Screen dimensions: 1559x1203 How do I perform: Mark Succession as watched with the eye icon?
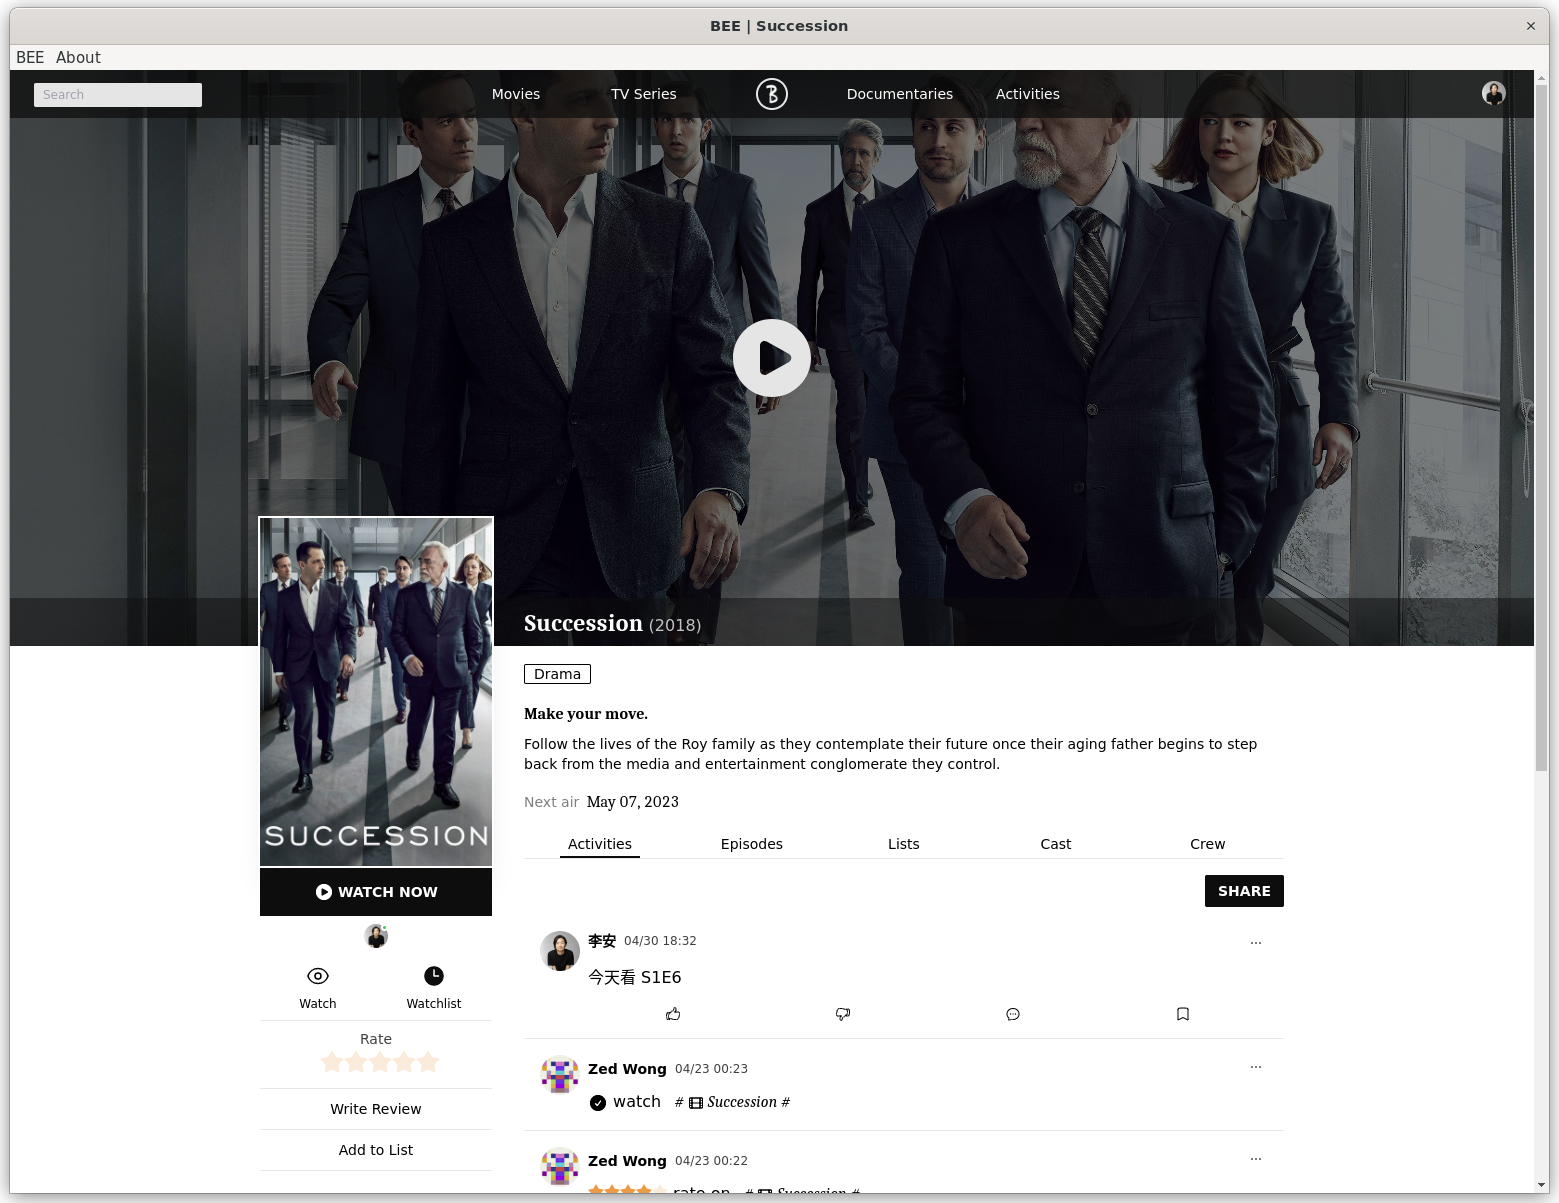pyautogui.click(x=318, y=976)
